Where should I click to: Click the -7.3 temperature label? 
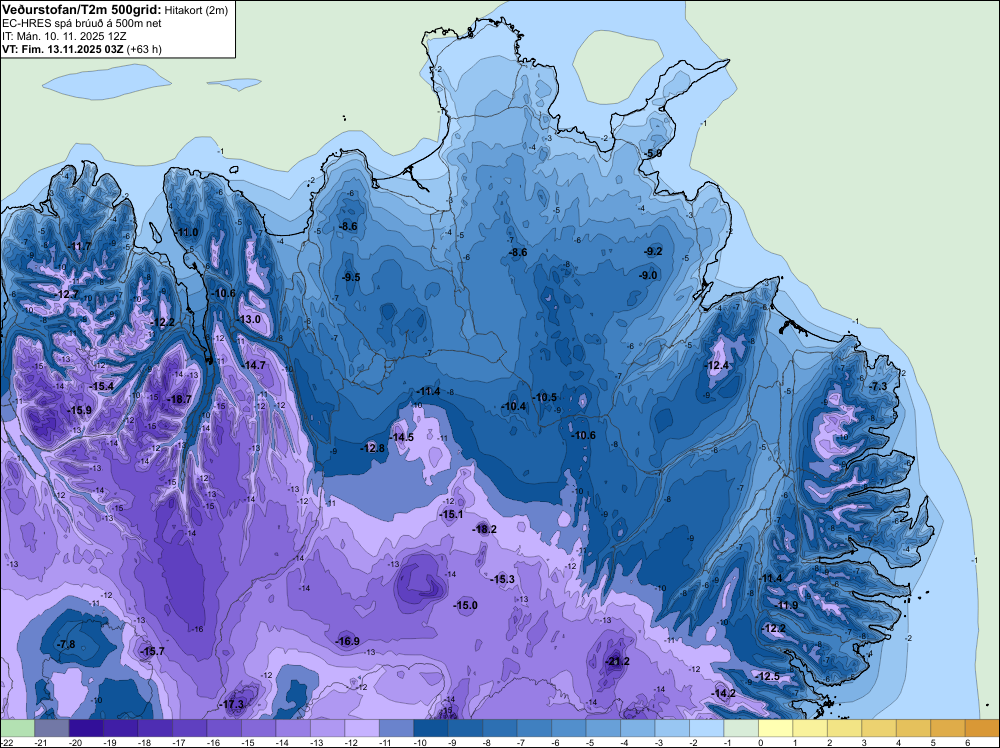coord(878,386)
